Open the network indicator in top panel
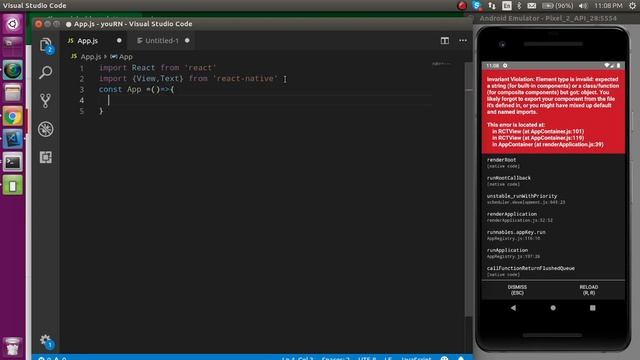Screen dimensions: 640x360 (x=492, y=5)
